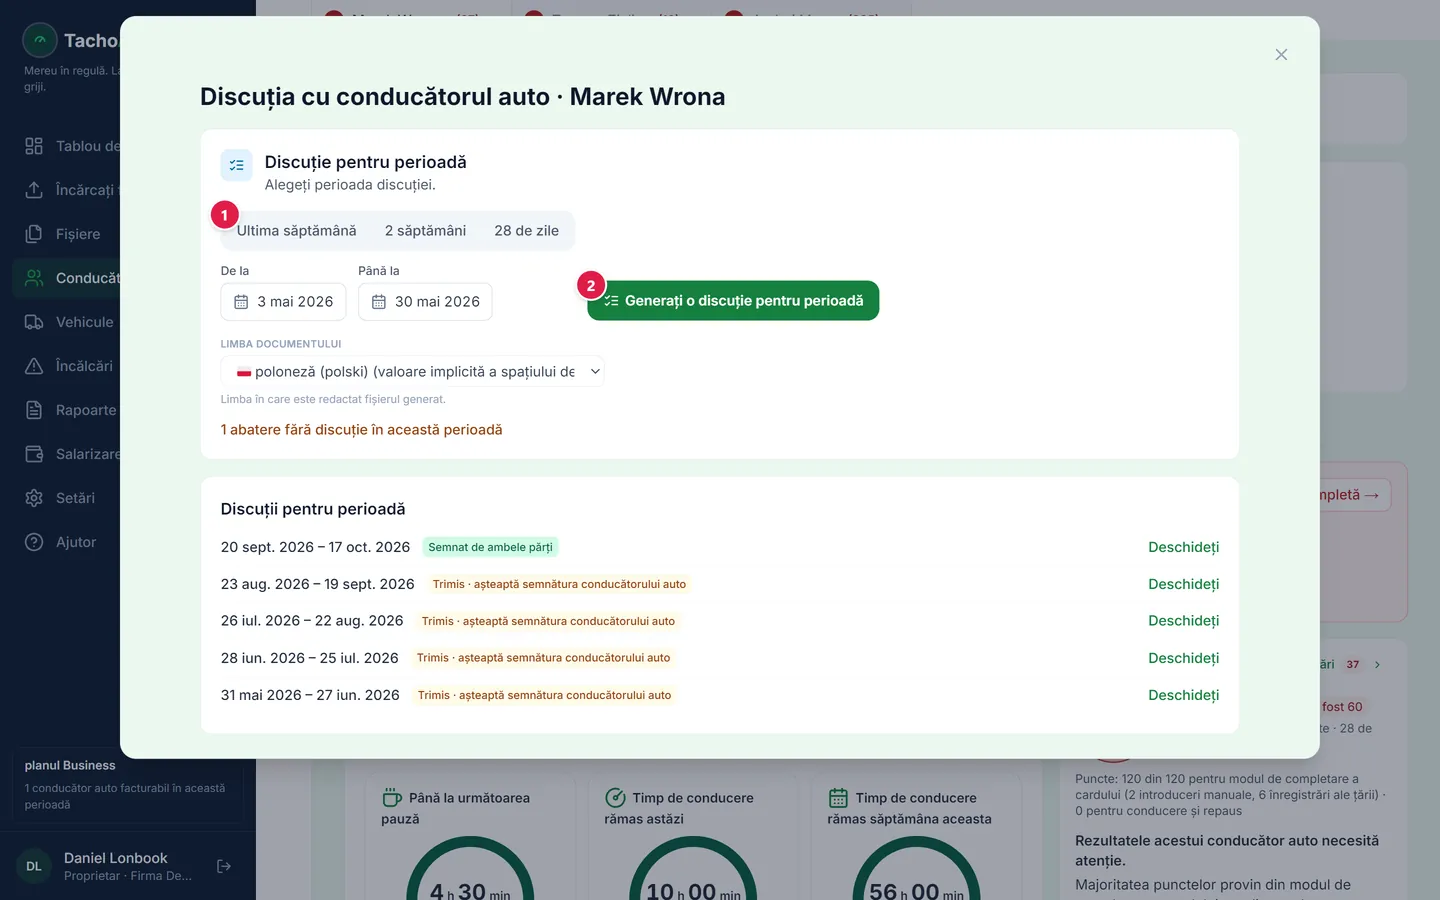Click the Vehicule truck icon in sidebar
The image size is (1440, 900).
click(x=34, y=322)
